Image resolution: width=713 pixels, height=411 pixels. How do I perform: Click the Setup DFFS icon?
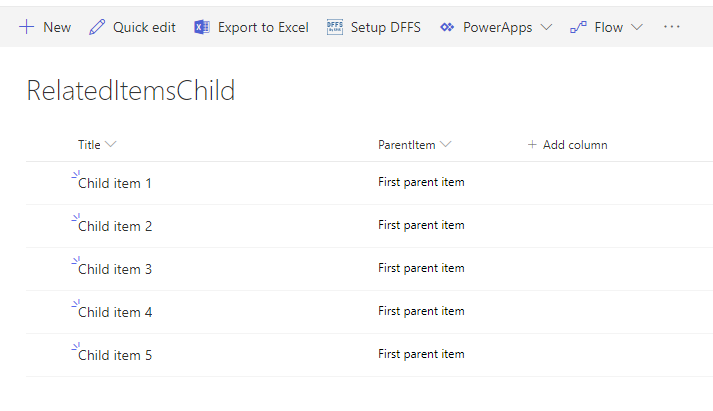335,27
